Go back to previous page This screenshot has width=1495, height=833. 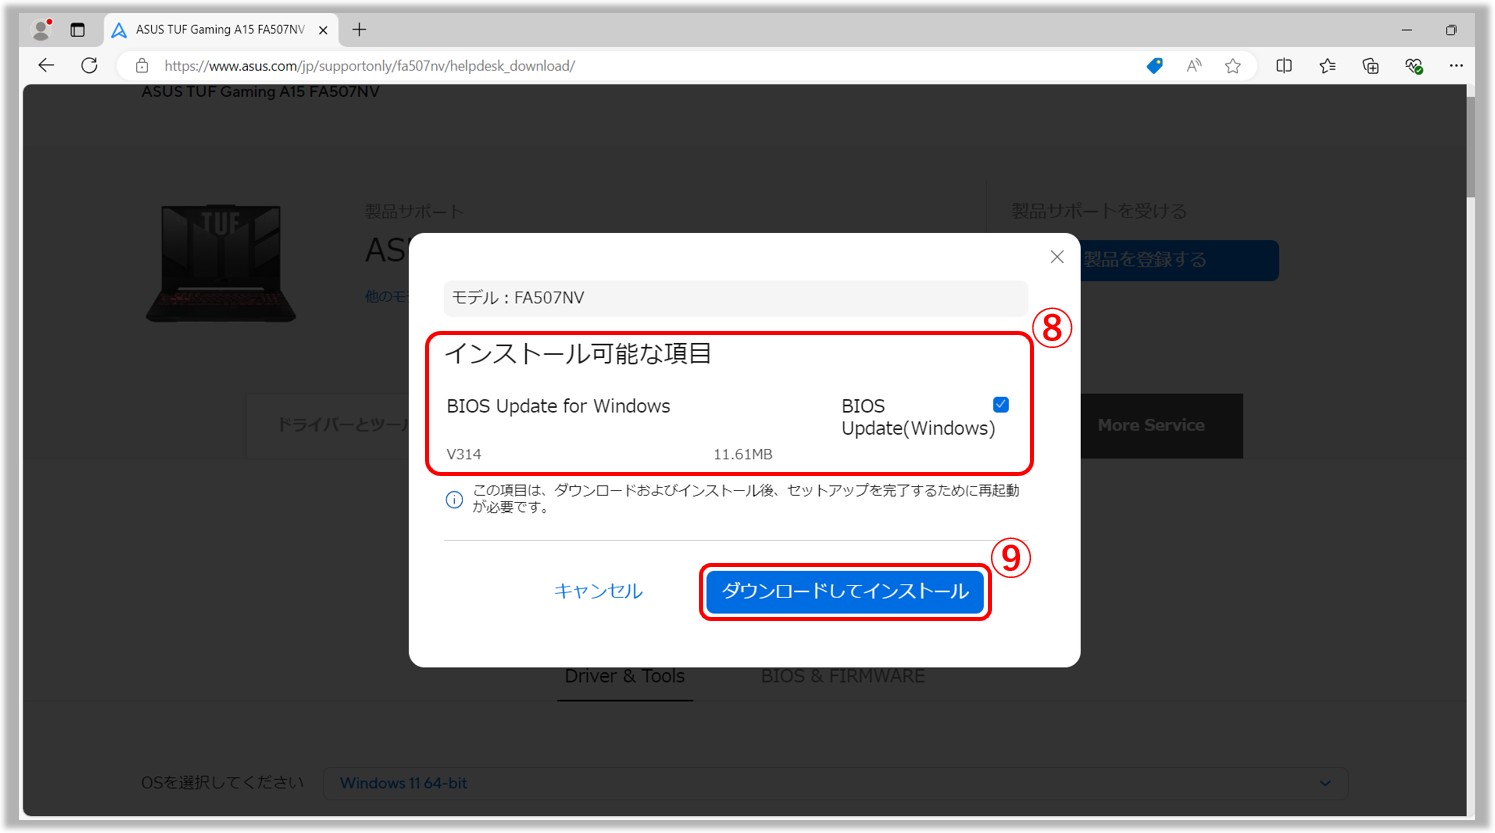46,66
